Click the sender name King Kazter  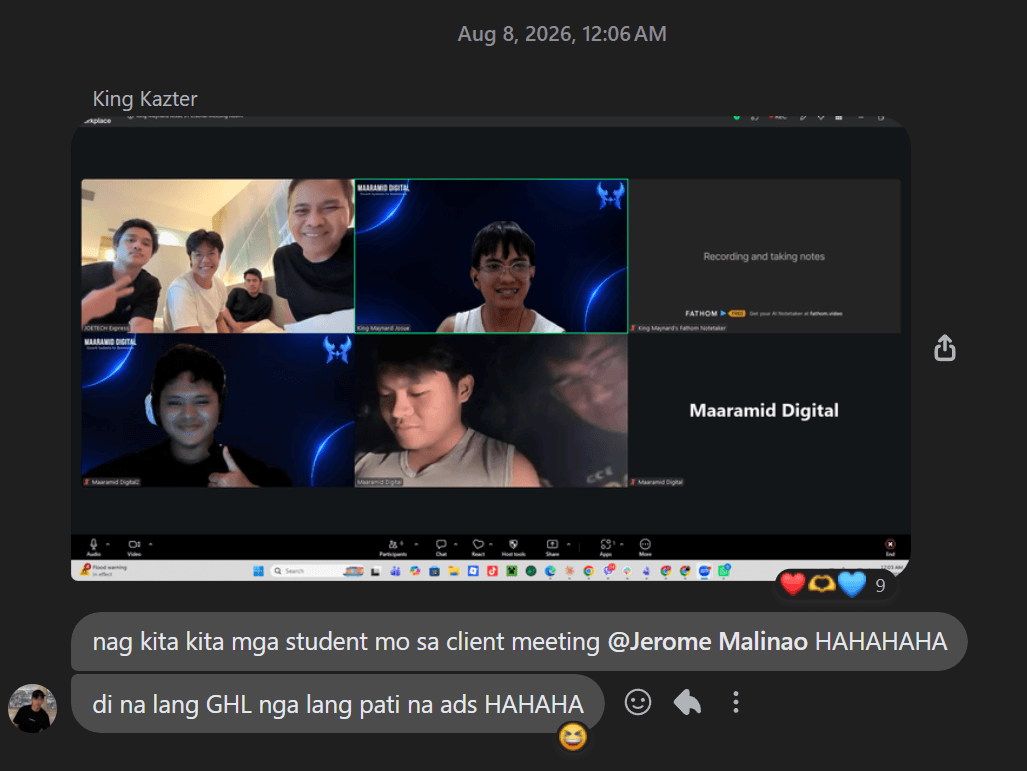click(x=145, y=99)
